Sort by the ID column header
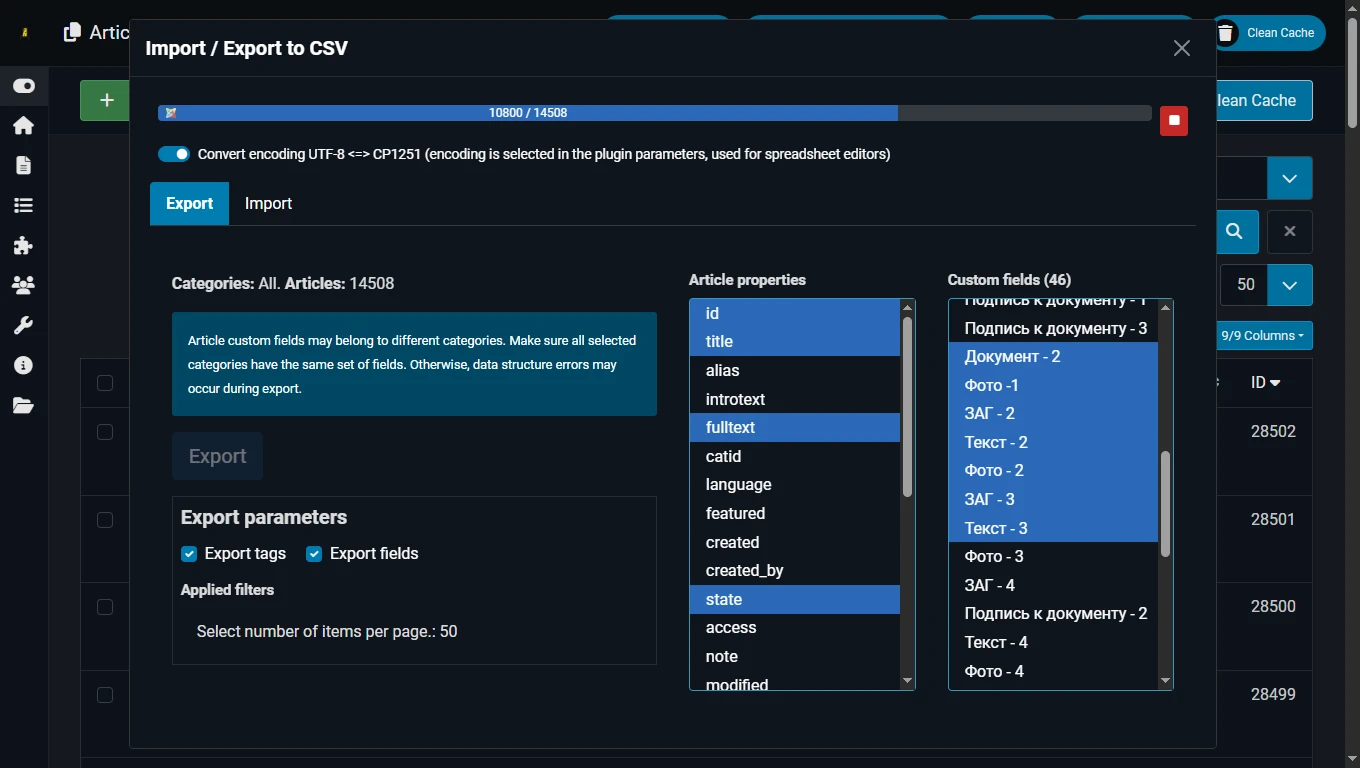Image resolution: width=1360 pixels, height=768 pixels. pyautogui.click(x=1265, y=383)
